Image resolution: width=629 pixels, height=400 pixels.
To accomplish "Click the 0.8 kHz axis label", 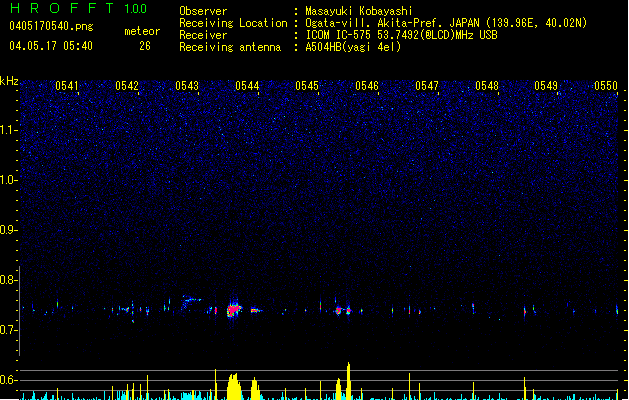I will [9, 280].
